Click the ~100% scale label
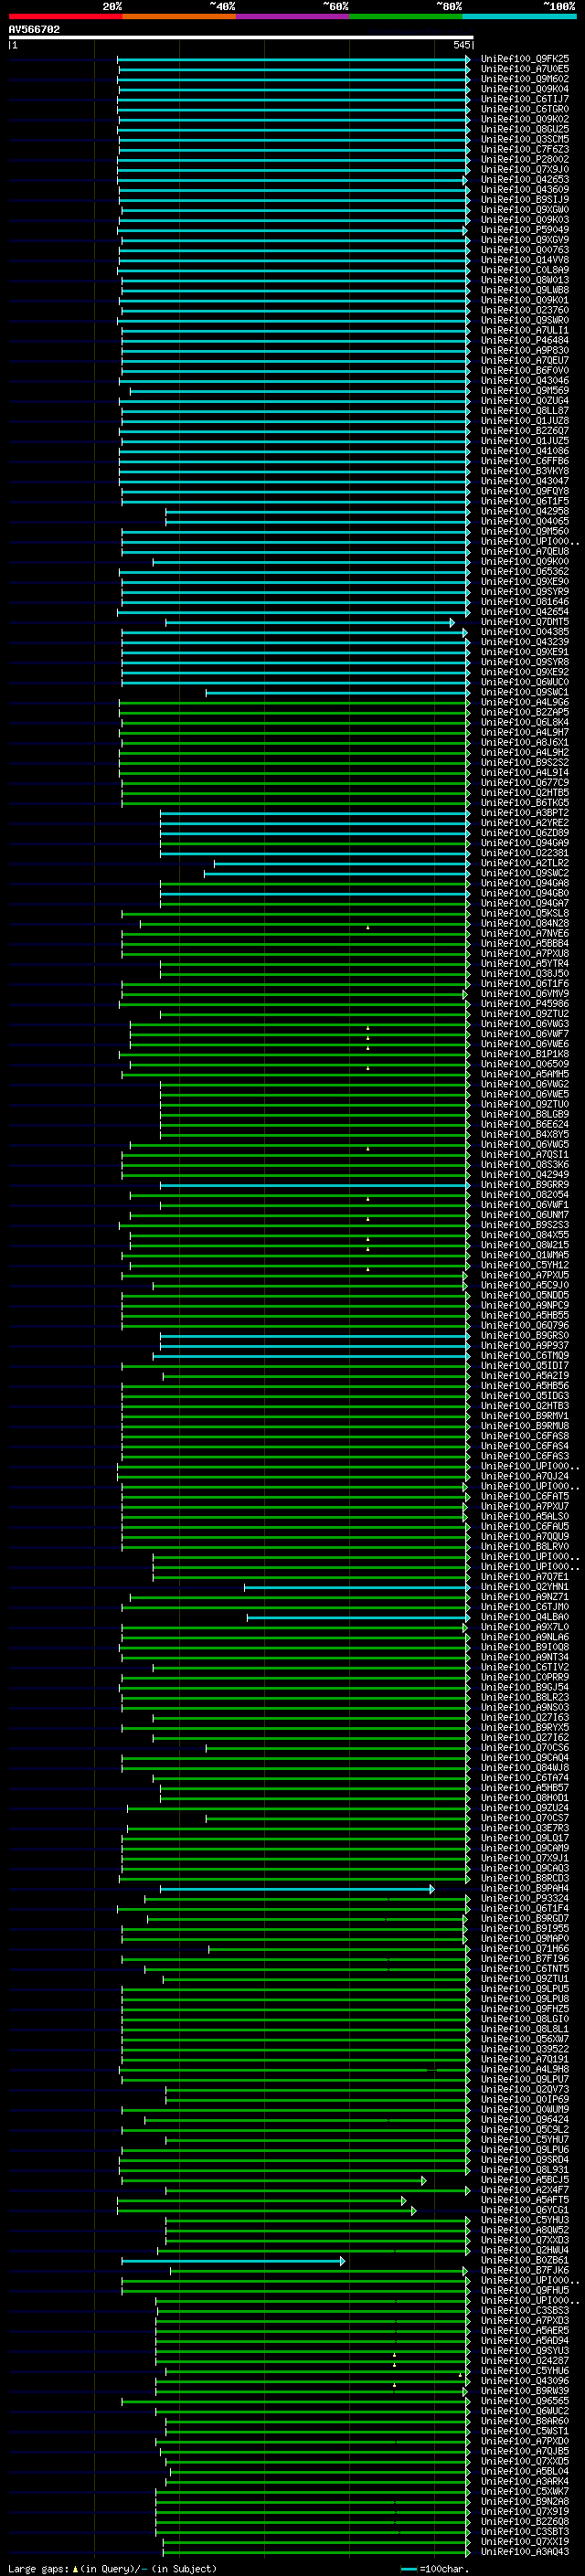The width and height of the screenshot is (585, 2576). tap(560, 6)
